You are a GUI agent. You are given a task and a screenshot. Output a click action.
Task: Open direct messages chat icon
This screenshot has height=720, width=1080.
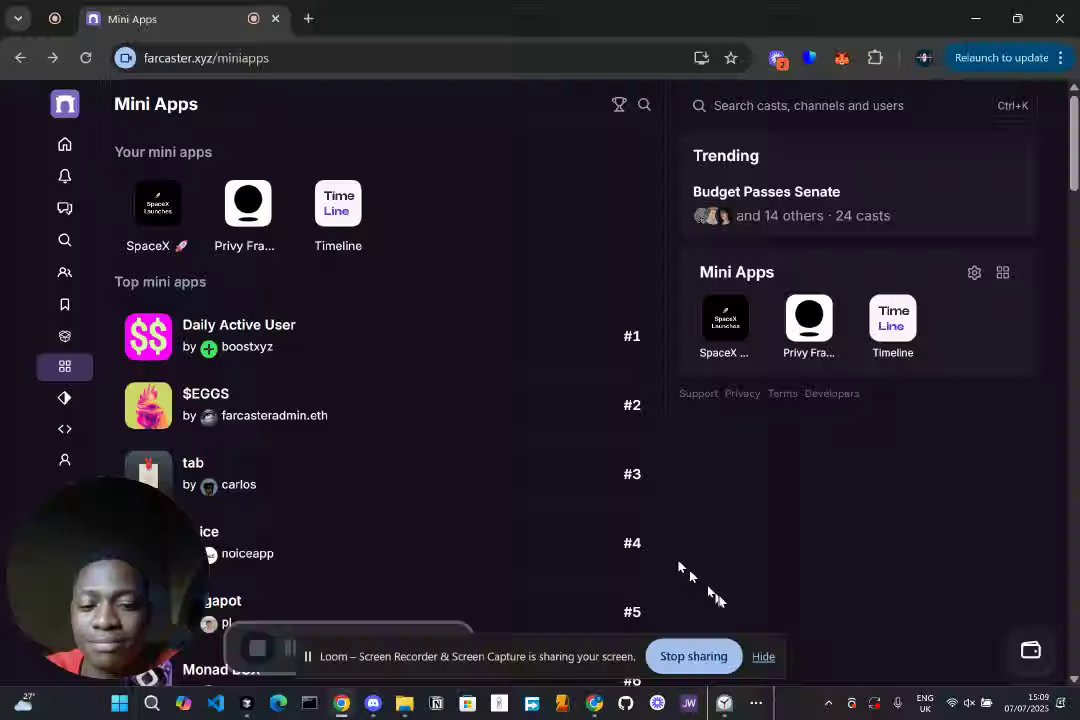tap(65, 208)
